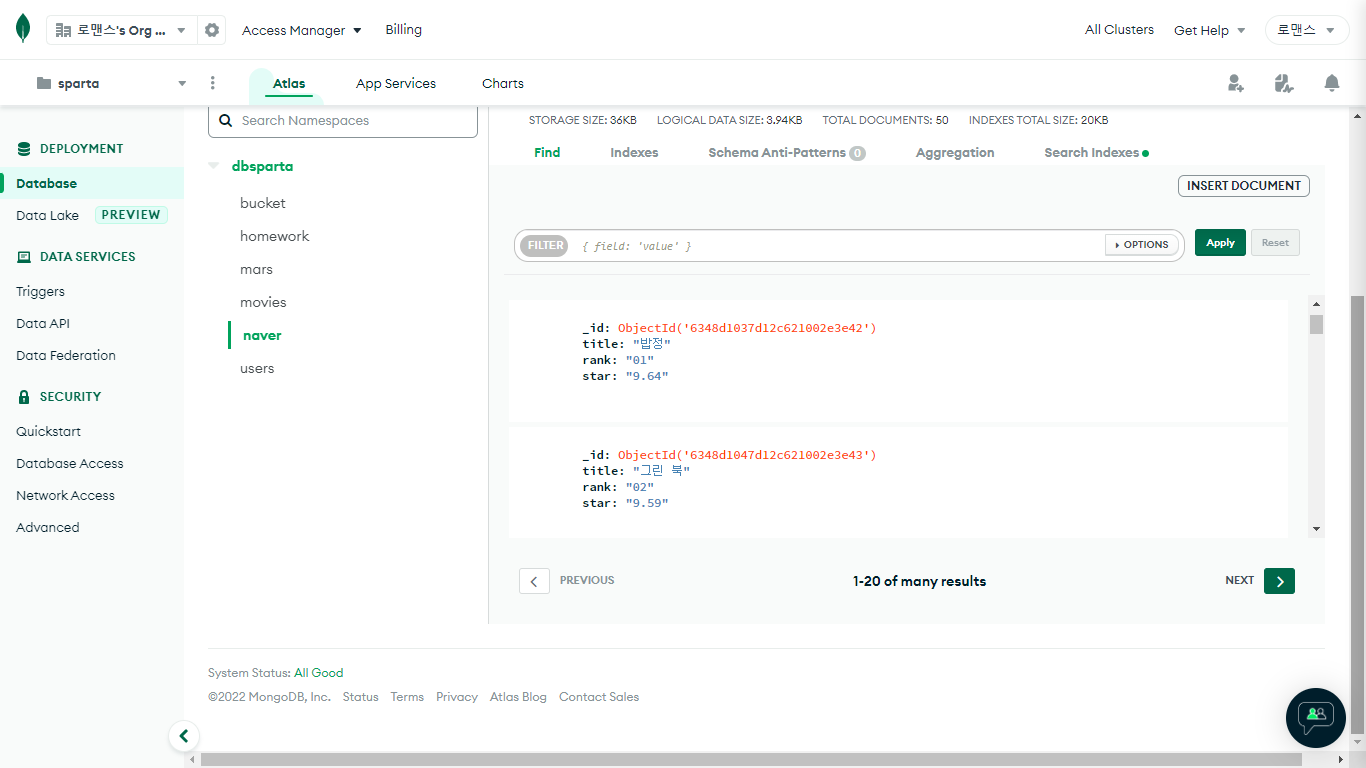Click the FILTER label pill
1366x768 pixels.
pos(545,246)
